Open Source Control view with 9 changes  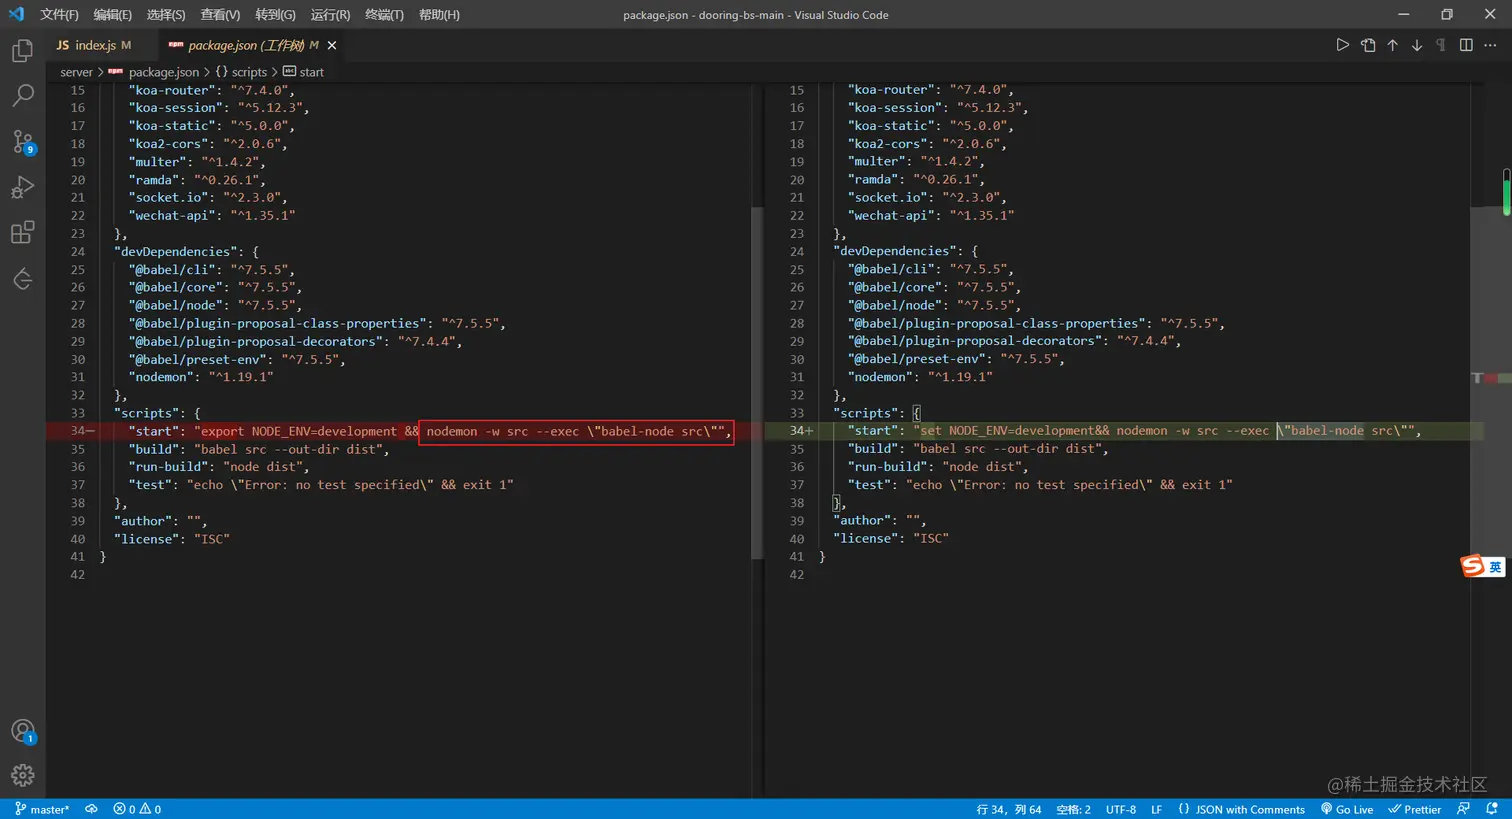point(22,142)
